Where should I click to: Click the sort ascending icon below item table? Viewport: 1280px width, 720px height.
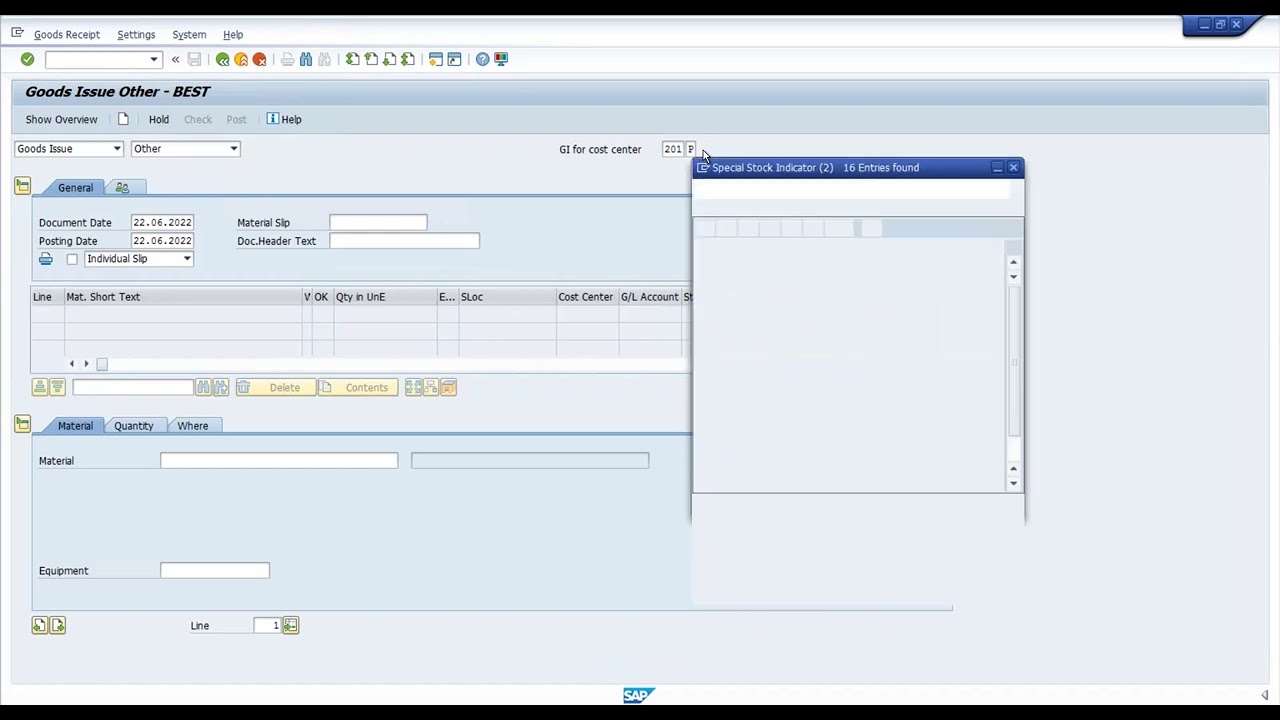[40, 387]
